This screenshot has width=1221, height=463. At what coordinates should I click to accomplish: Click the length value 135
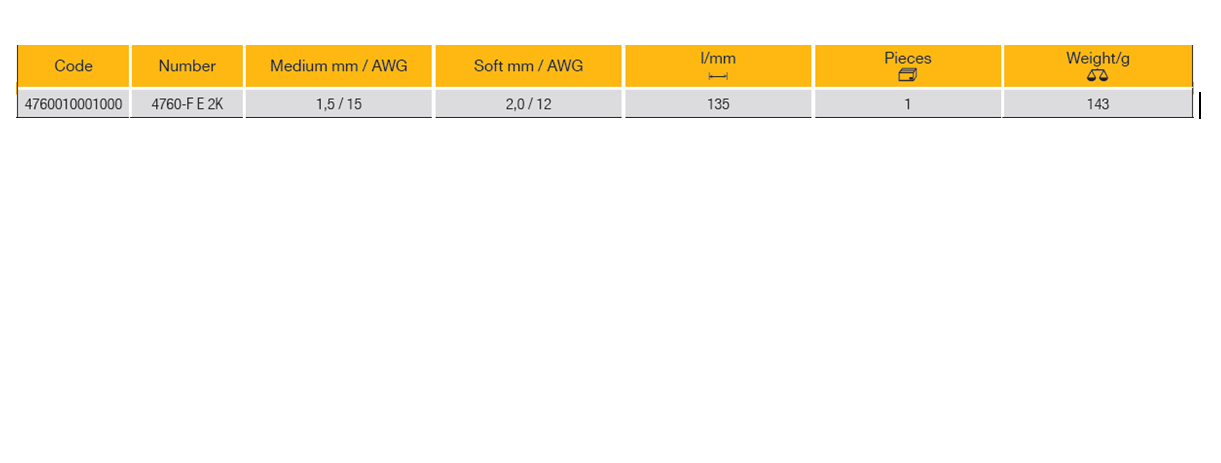[718, 104]
